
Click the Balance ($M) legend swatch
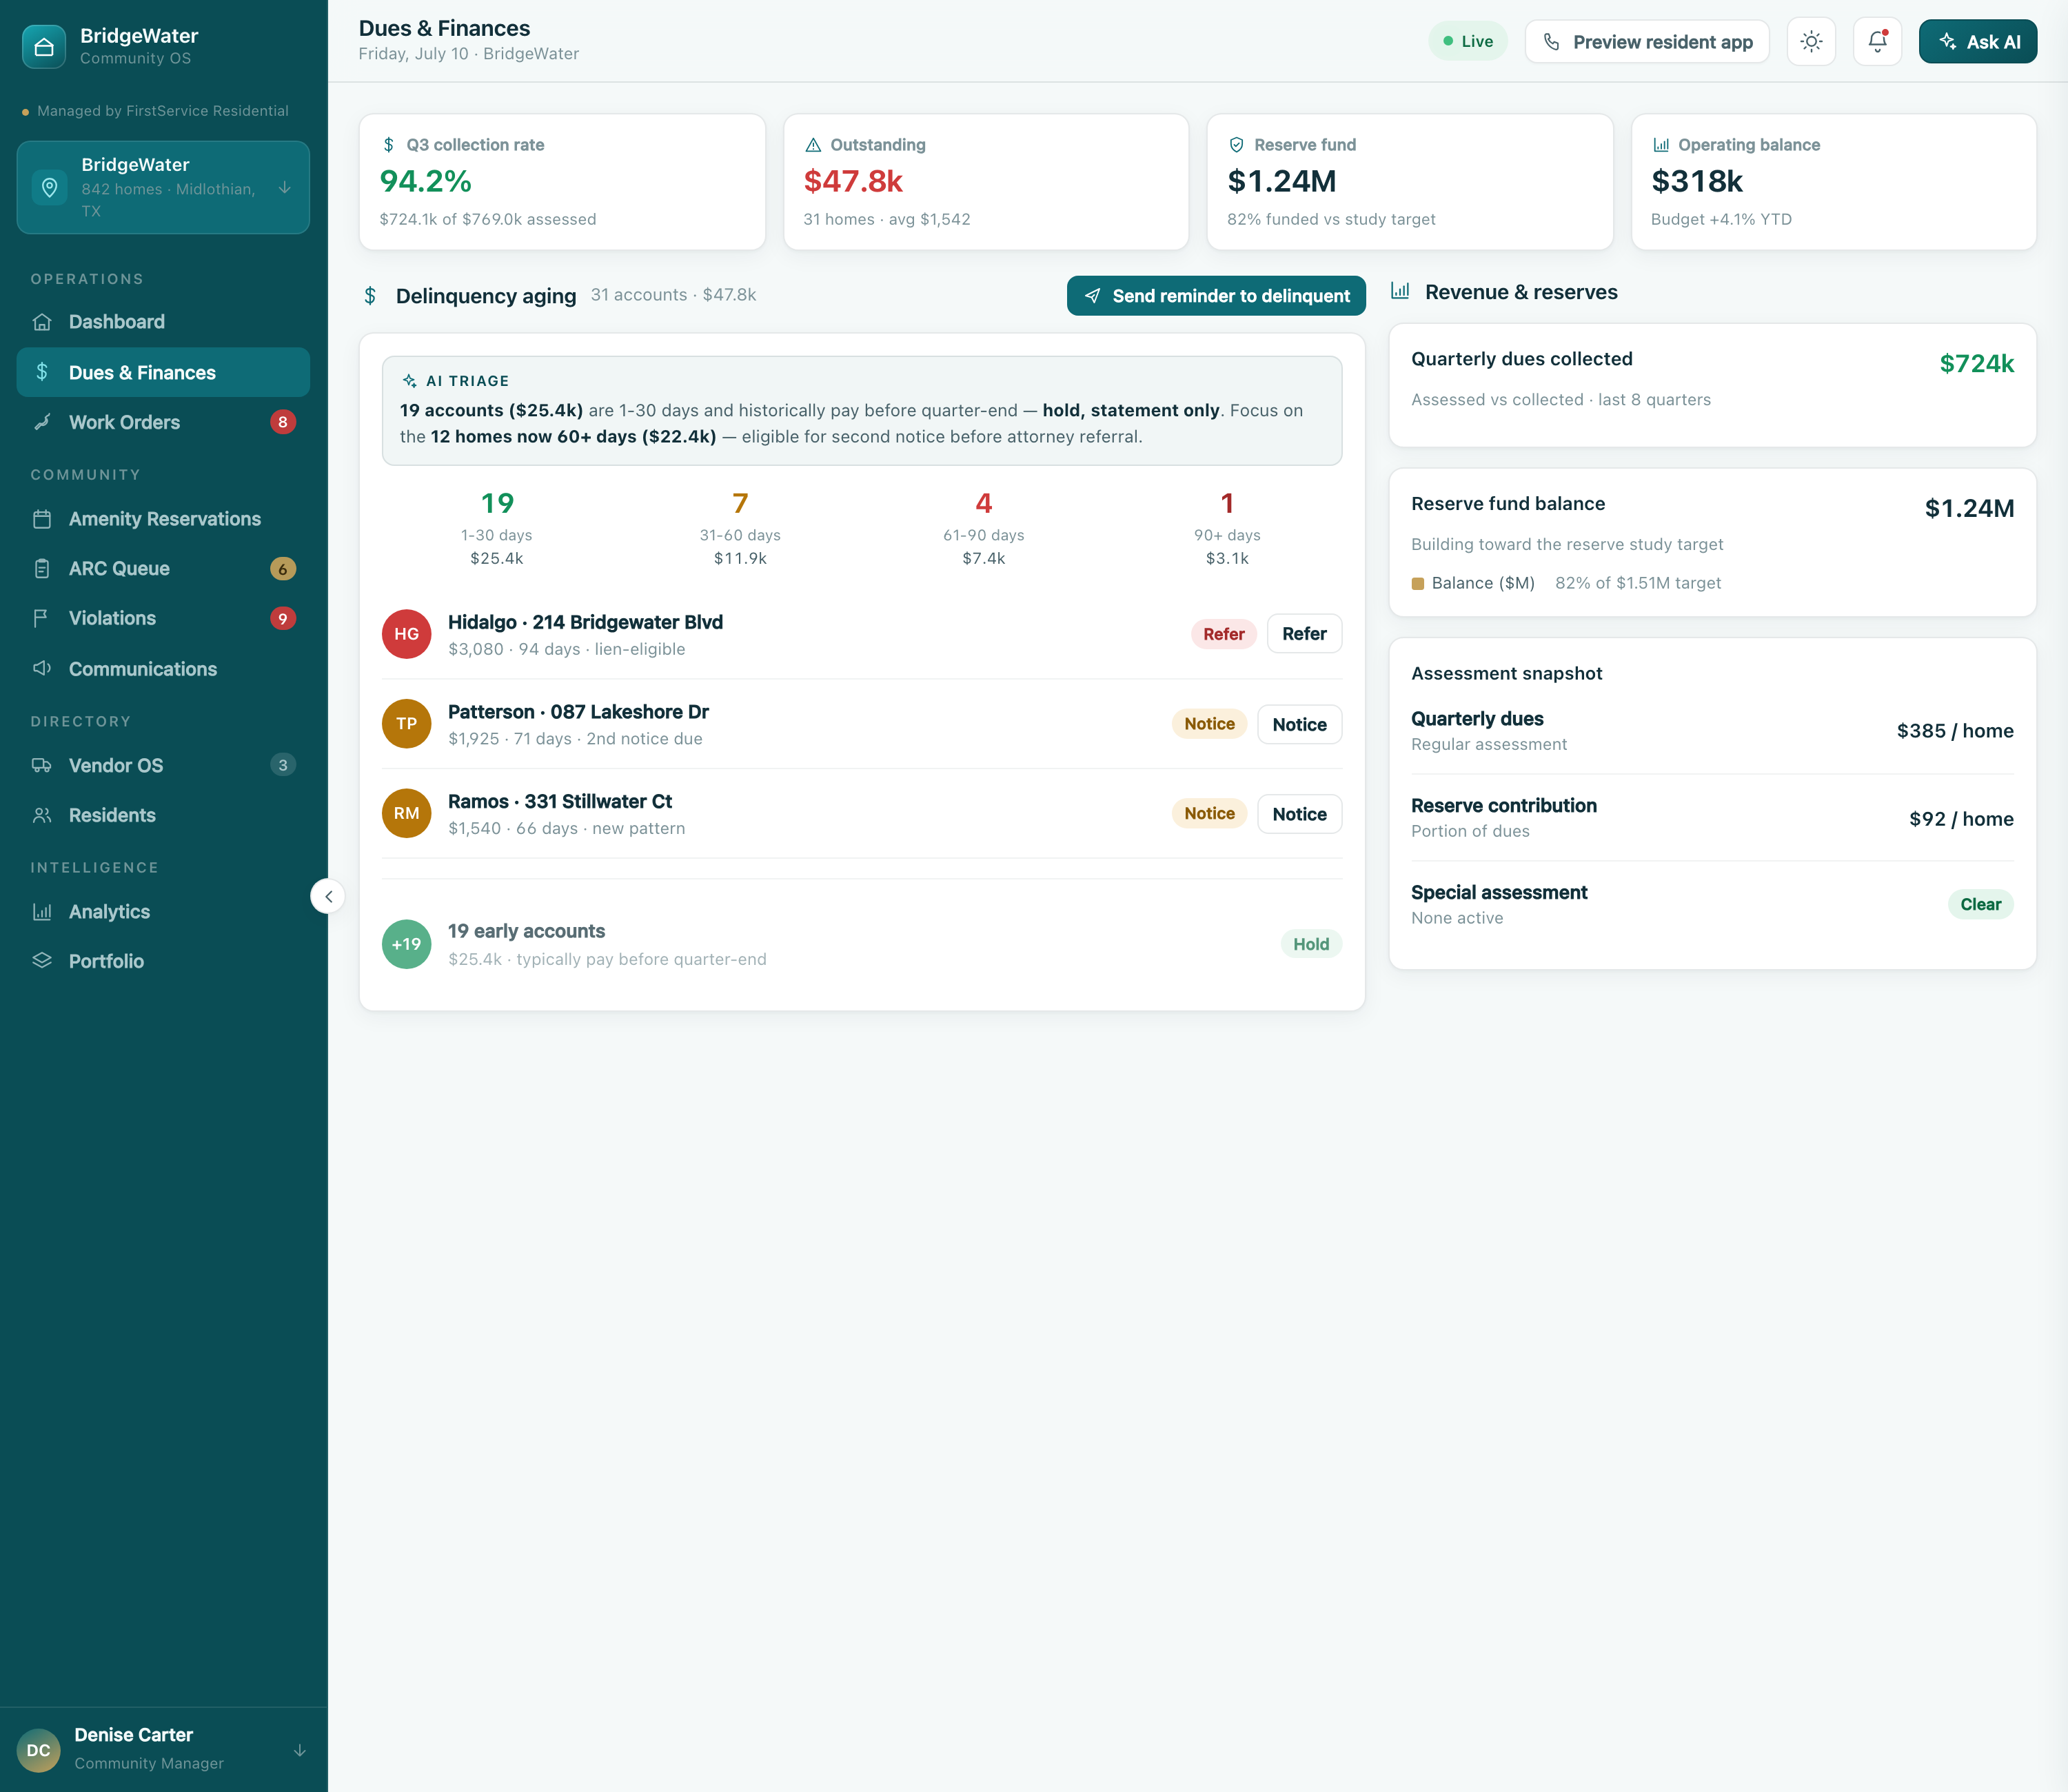click(1417, 583)
